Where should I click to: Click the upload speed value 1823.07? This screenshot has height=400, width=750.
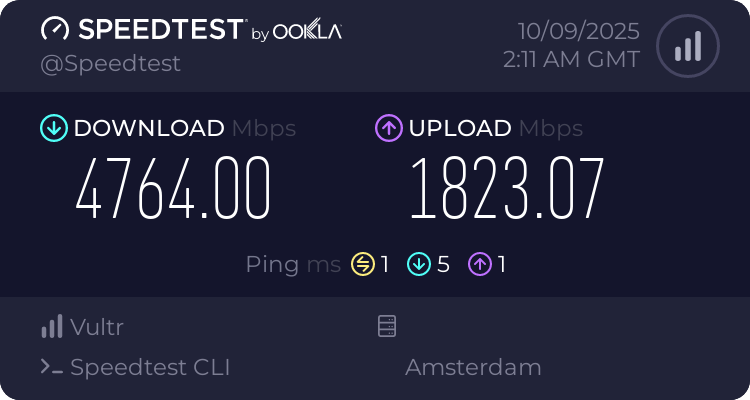click(x=507, y=189)
